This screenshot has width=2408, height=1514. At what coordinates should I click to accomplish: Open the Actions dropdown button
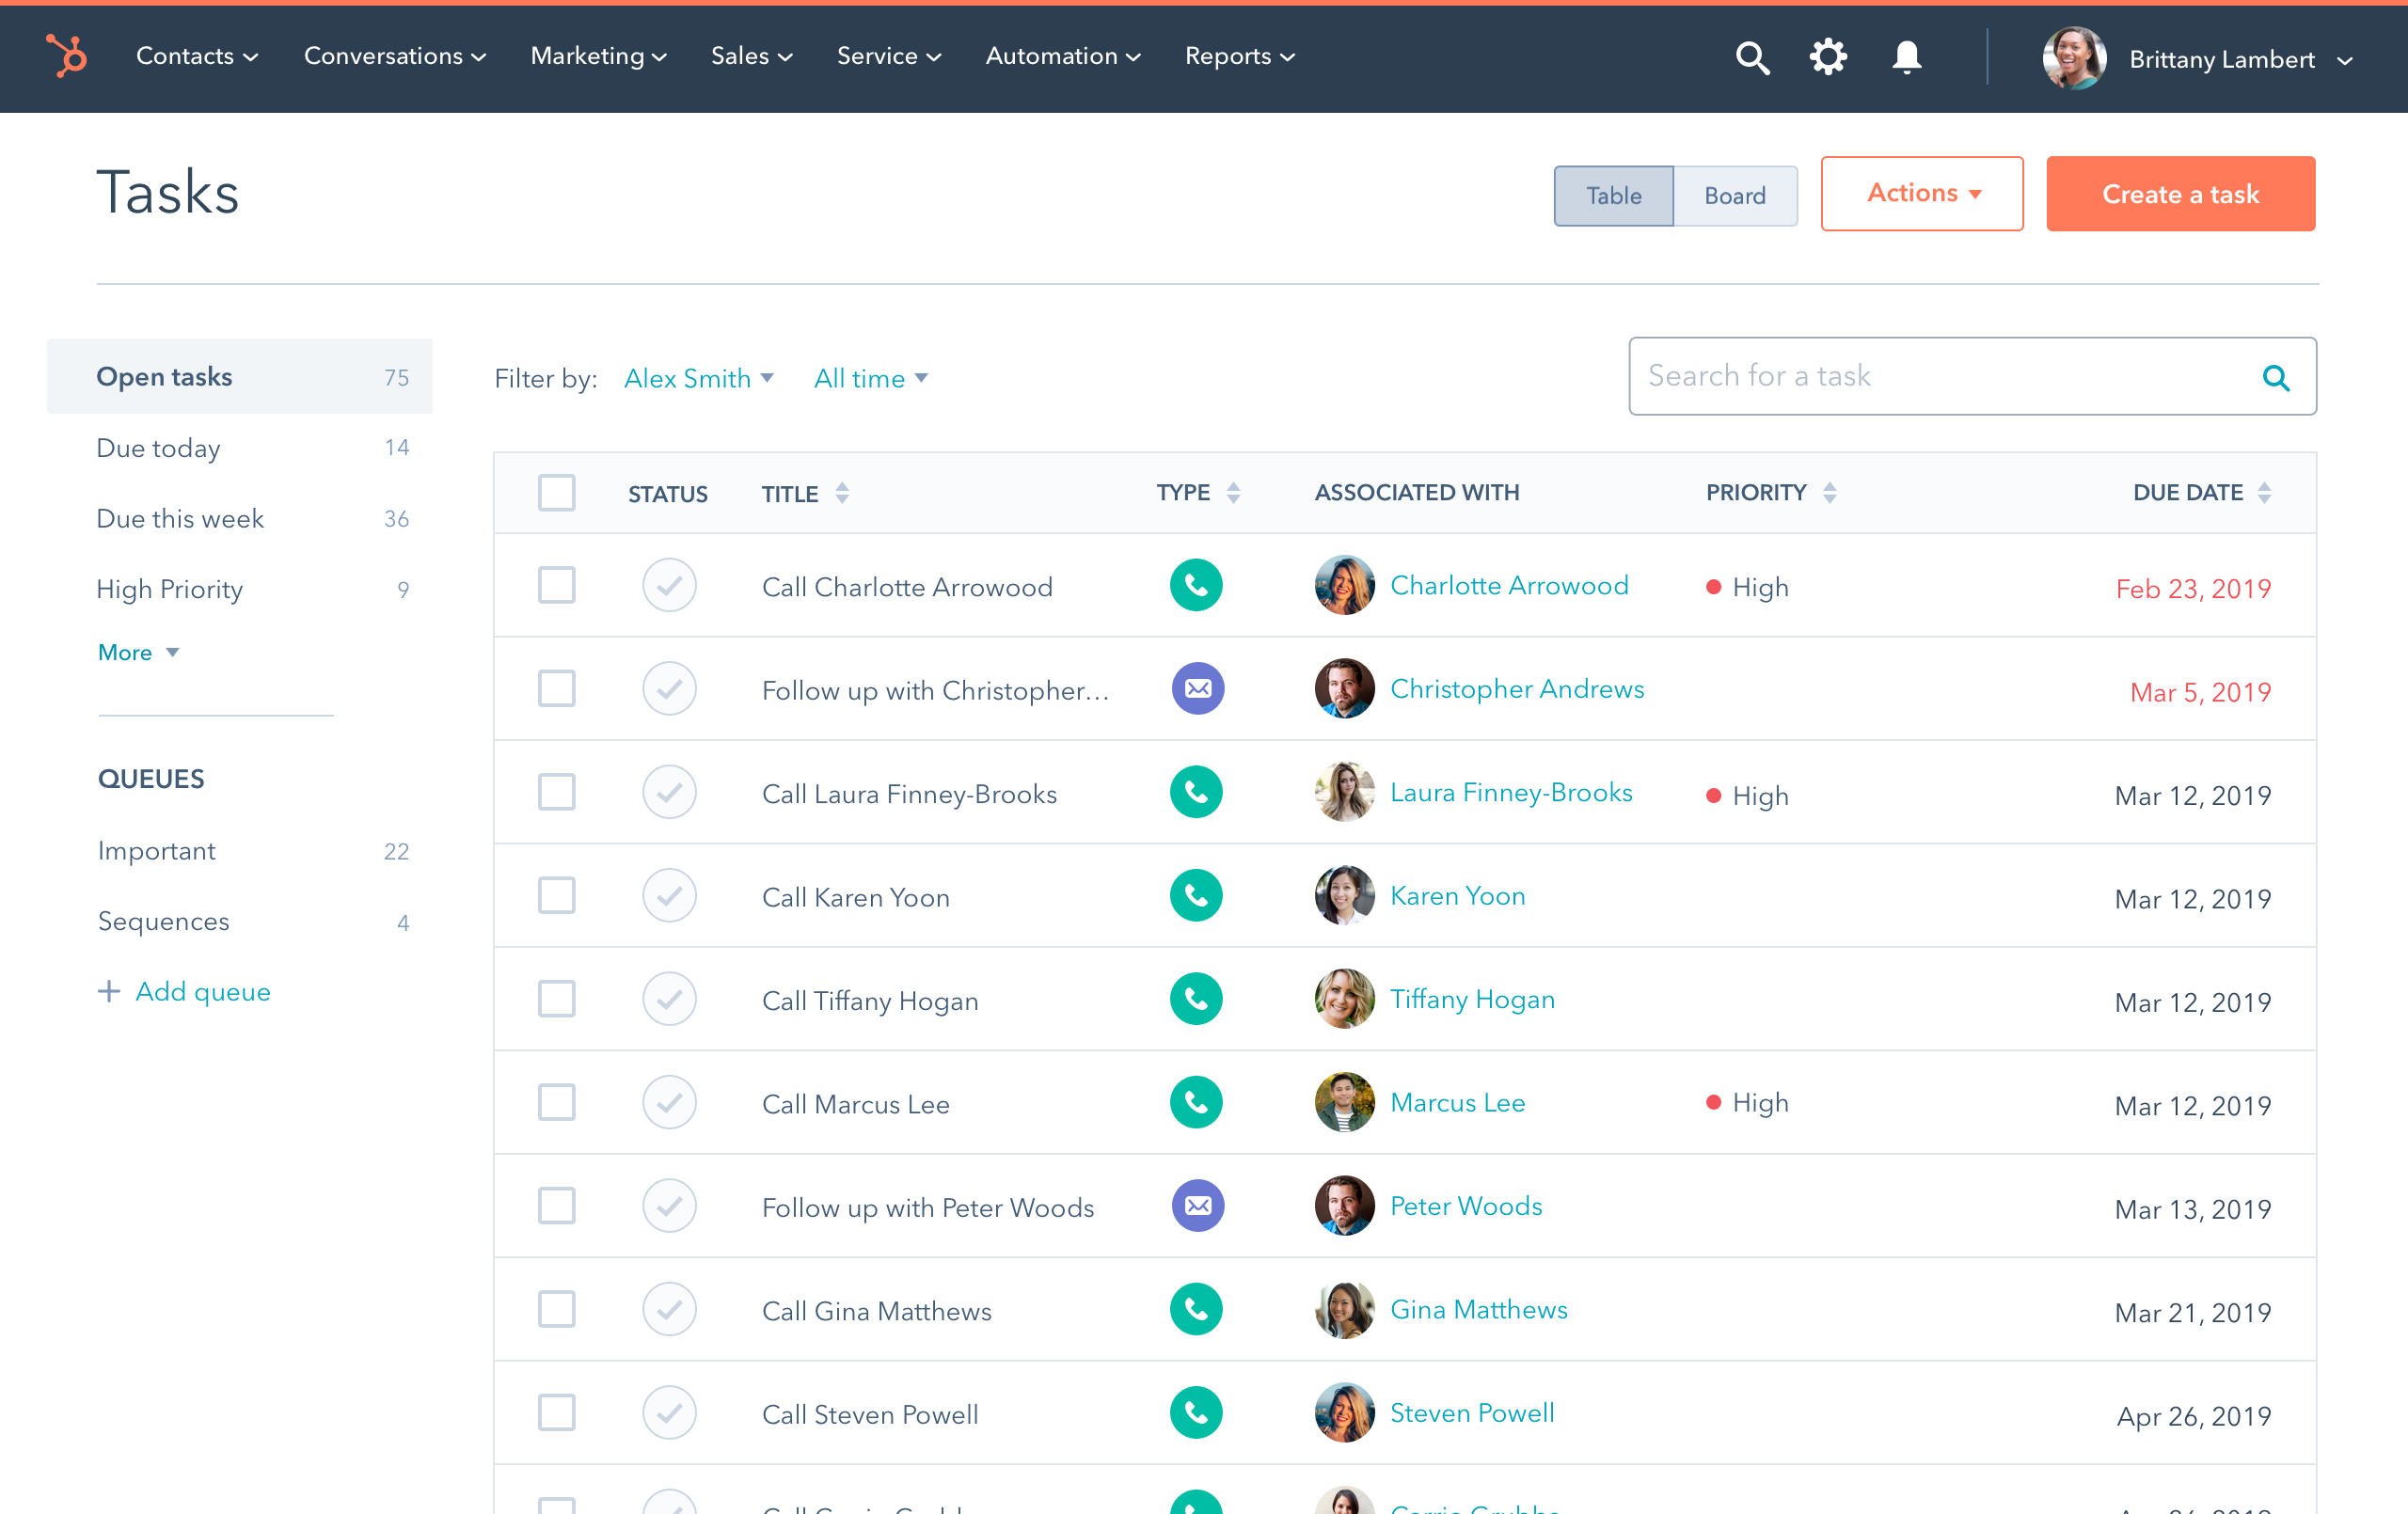1921,194
